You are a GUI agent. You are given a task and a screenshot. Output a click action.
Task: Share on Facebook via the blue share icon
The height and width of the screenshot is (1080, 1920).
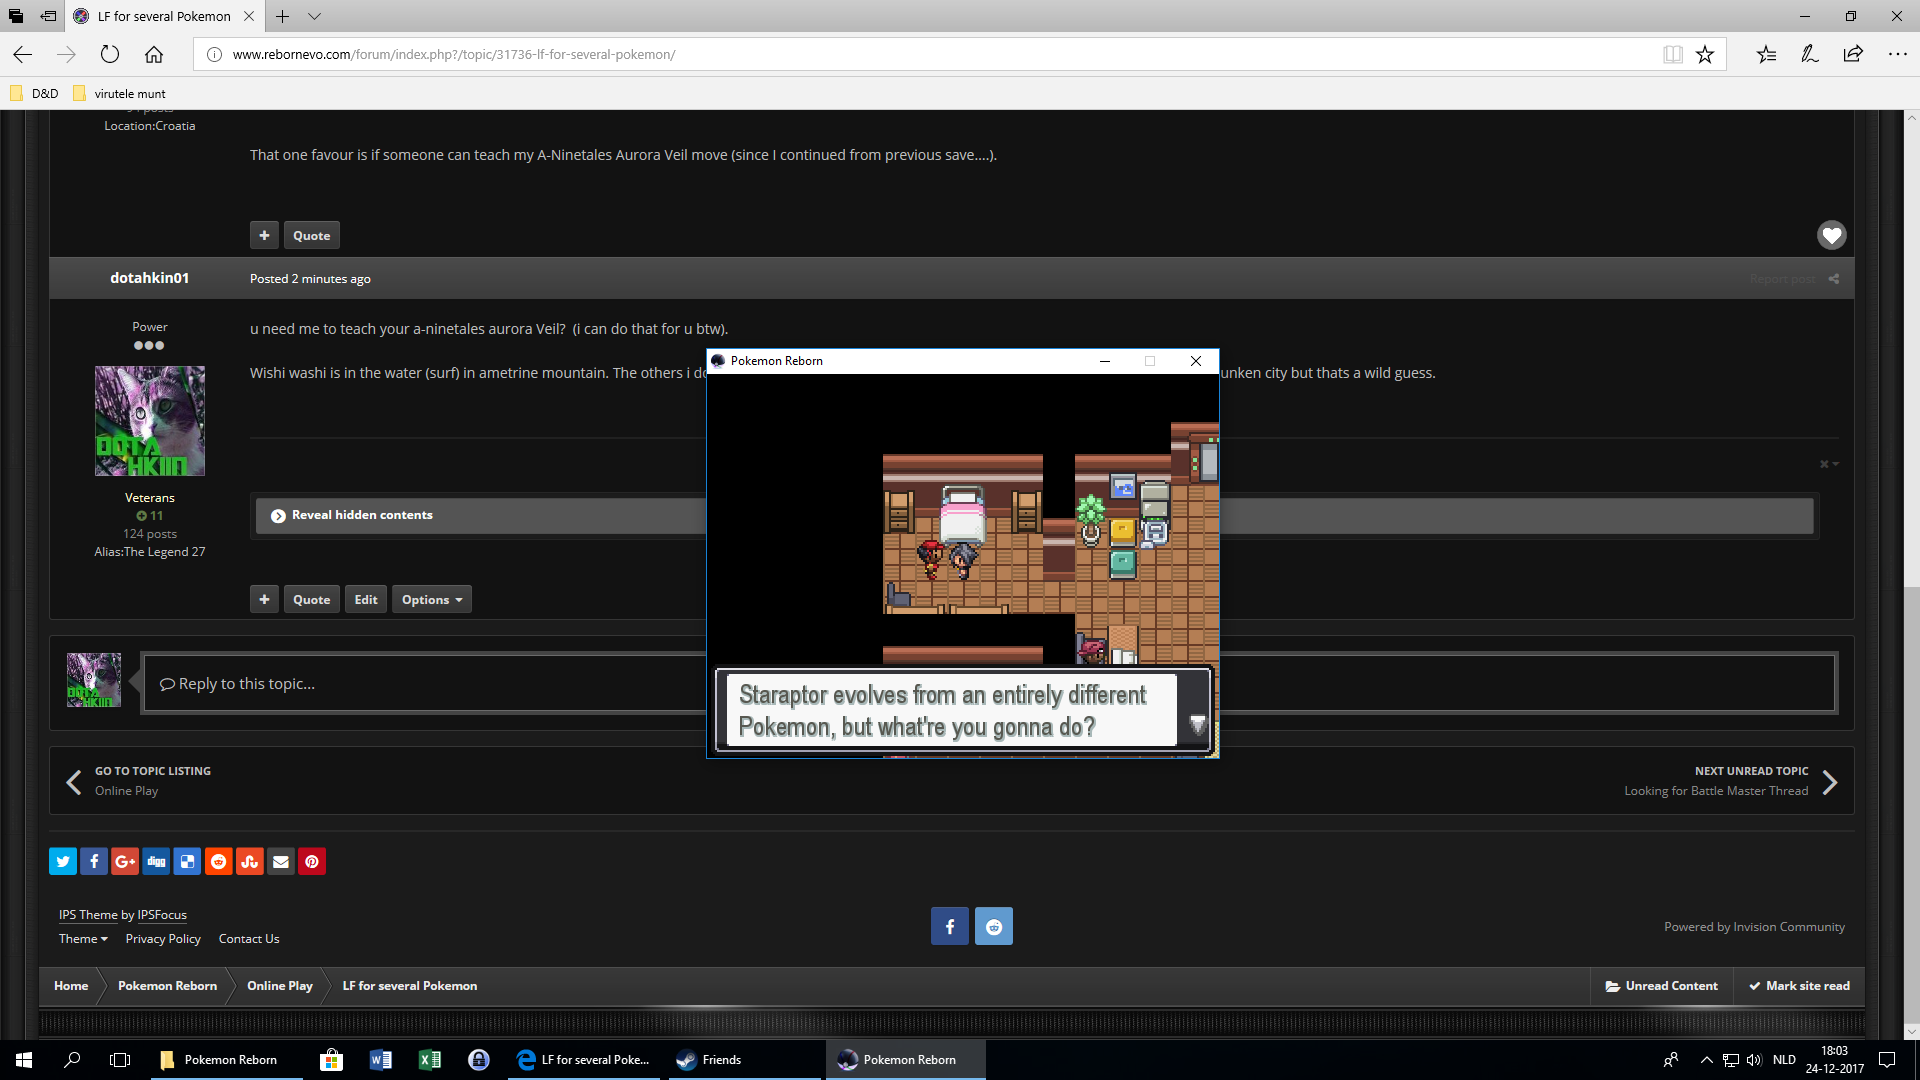click(x=94, y=861)
